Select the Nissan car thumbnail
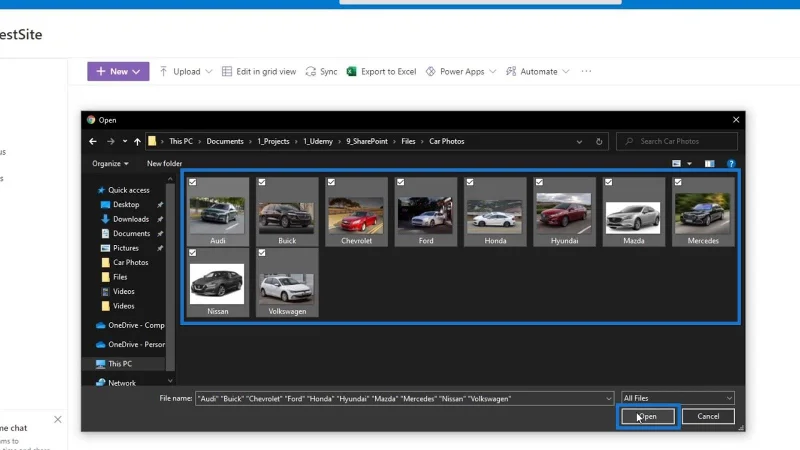Image resolution: width=800 pixels, height=450 pixels. pos(217,284)
